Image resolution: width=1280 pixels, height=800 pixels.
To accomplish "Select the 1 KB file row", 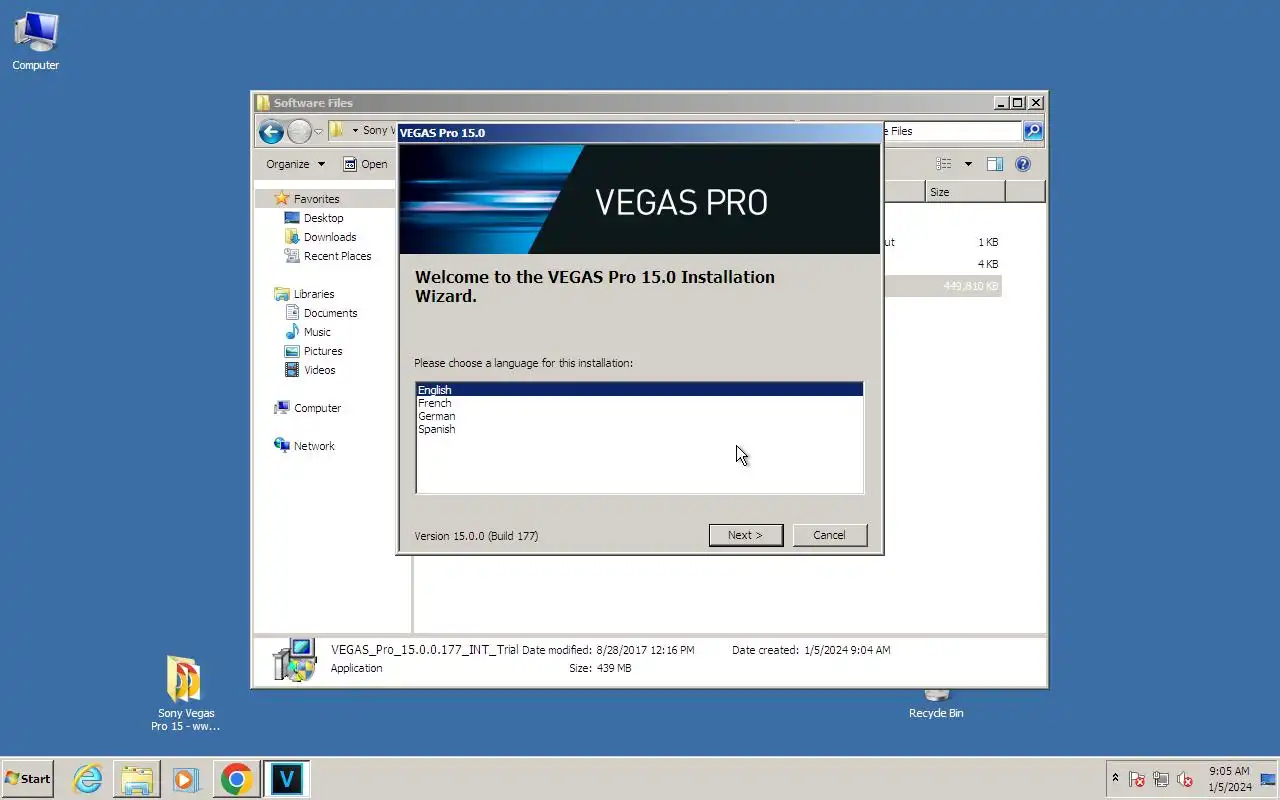I will pyautogui.click(x=942, y=242).
